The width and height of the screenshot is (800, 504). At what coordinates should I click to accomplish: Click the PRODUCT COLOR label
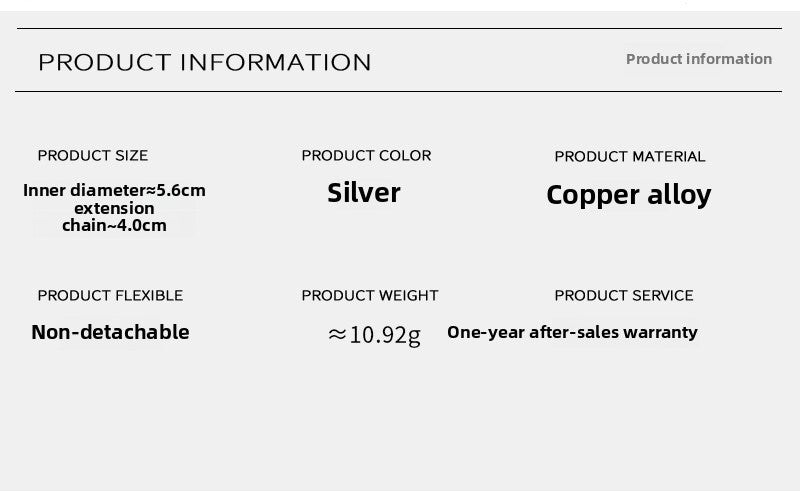click(366, 155)
